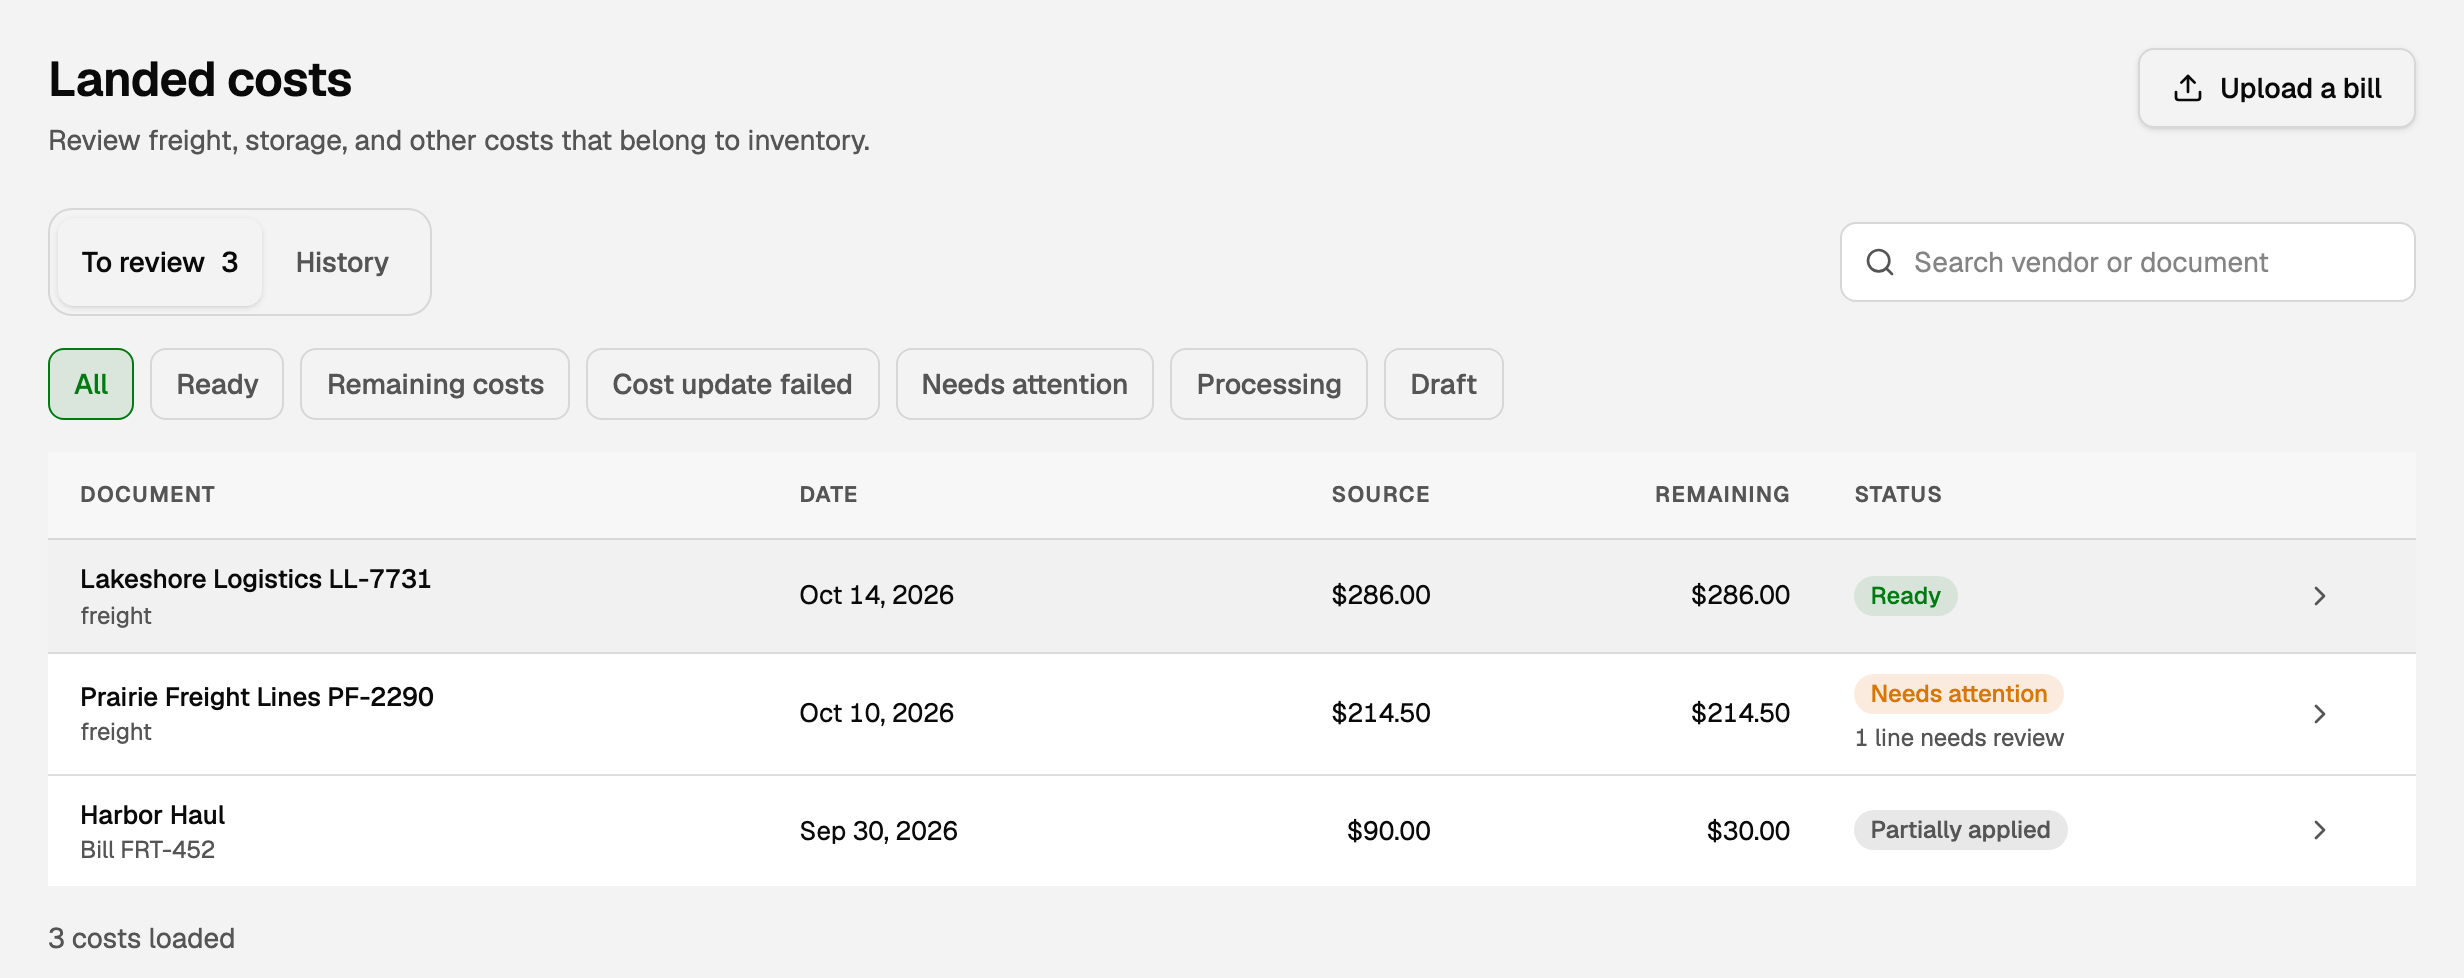The image size is (2464, 978).
Task: Click the Upload a bill button
Action: click(x=2277, y=88)
